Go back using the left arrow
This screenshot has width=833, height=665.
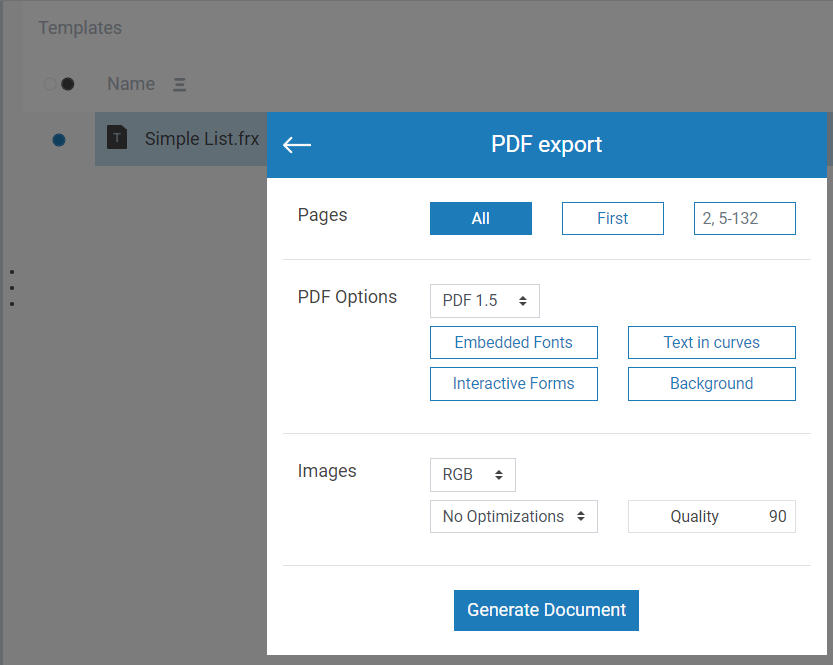click(297, 145)
